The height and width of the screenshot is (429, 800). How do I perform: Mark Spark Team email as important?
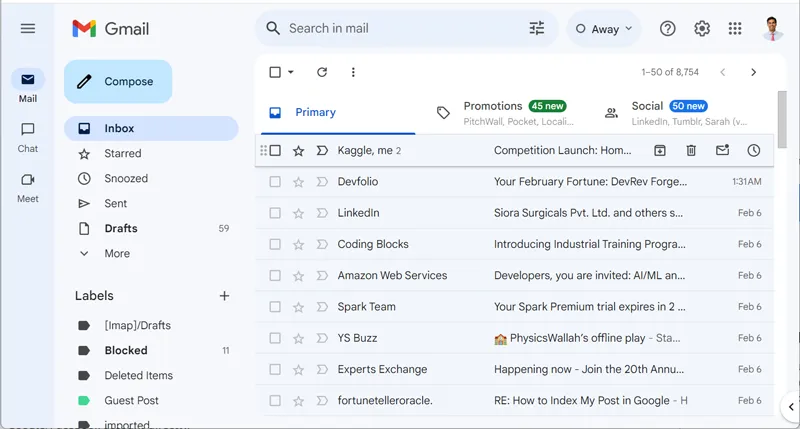[x=322, y=307]
